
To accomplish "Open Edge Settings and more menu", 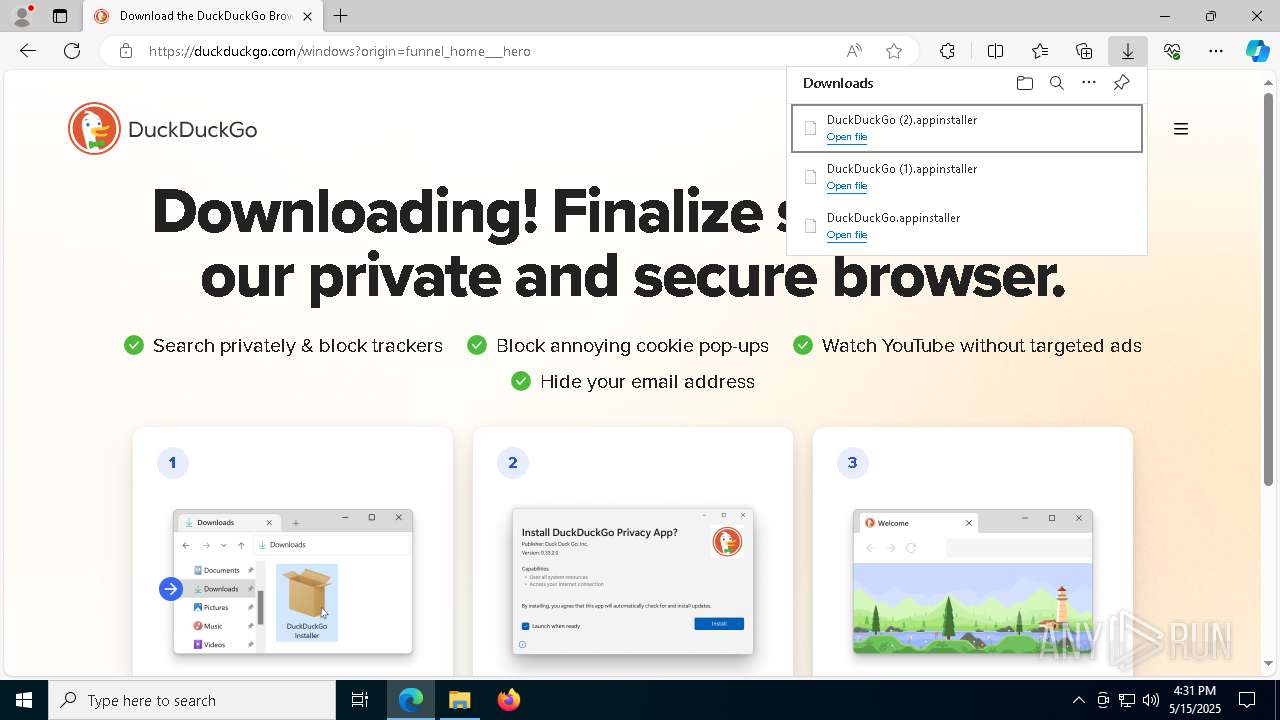I will (1216, 51).
